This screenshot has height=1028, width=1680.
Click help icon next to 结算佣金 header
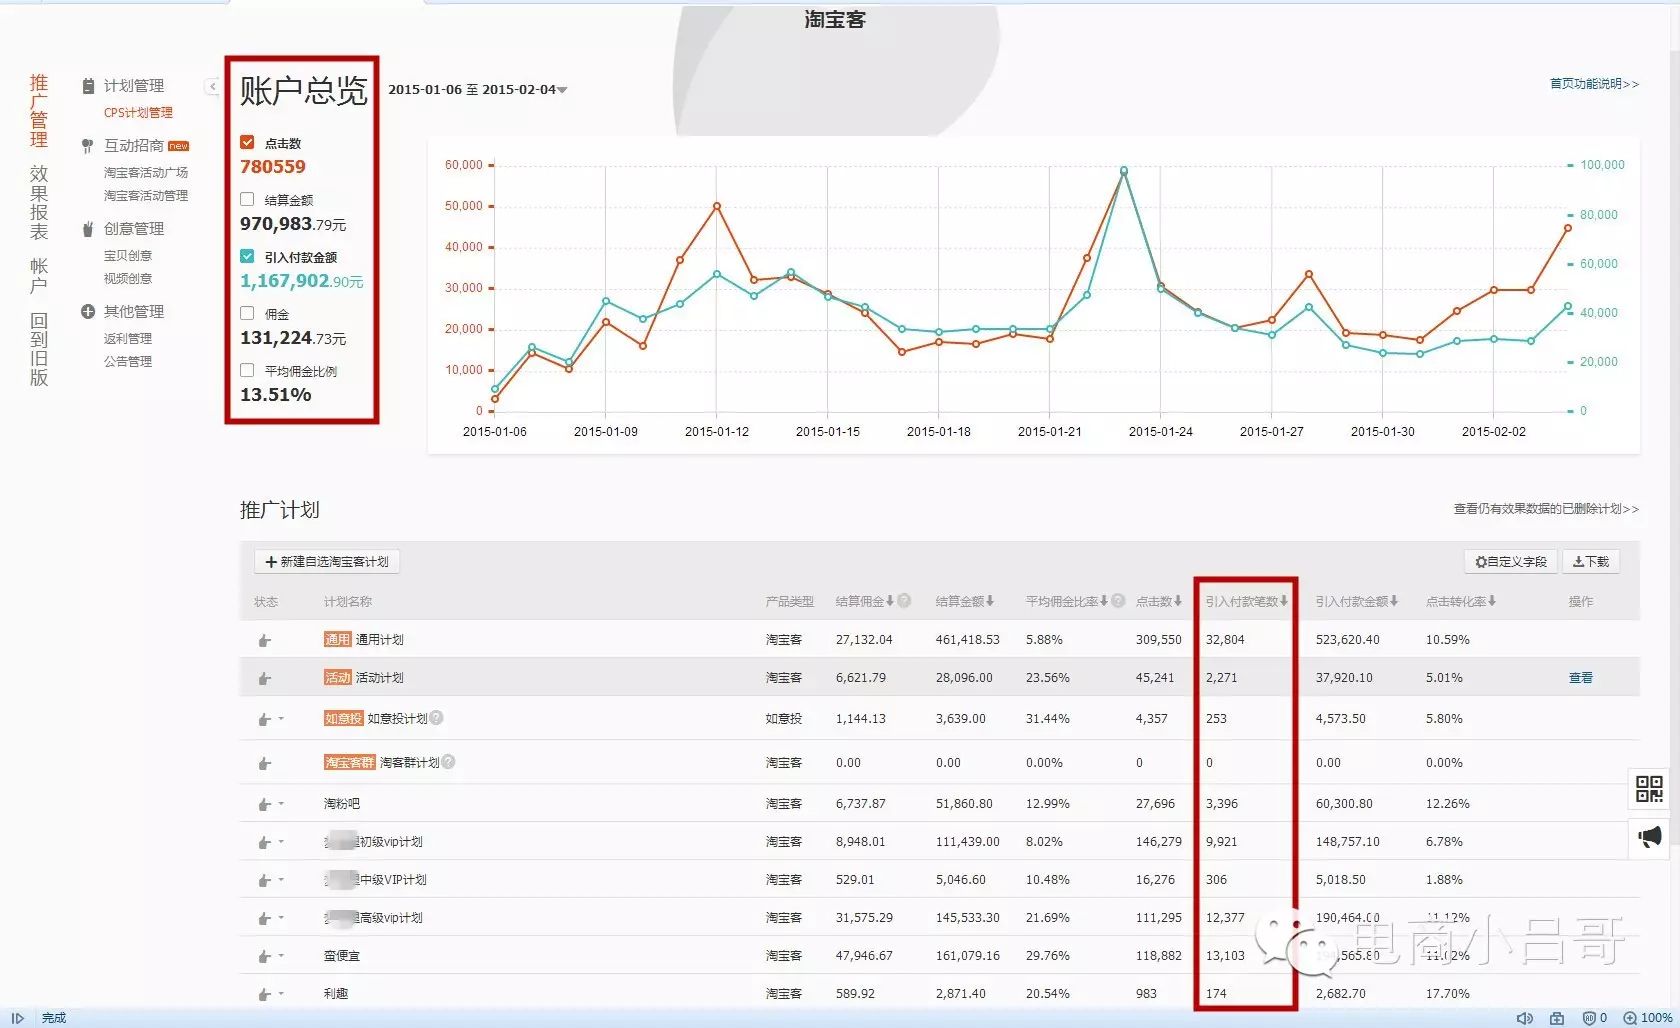click(x=904, y=601)
